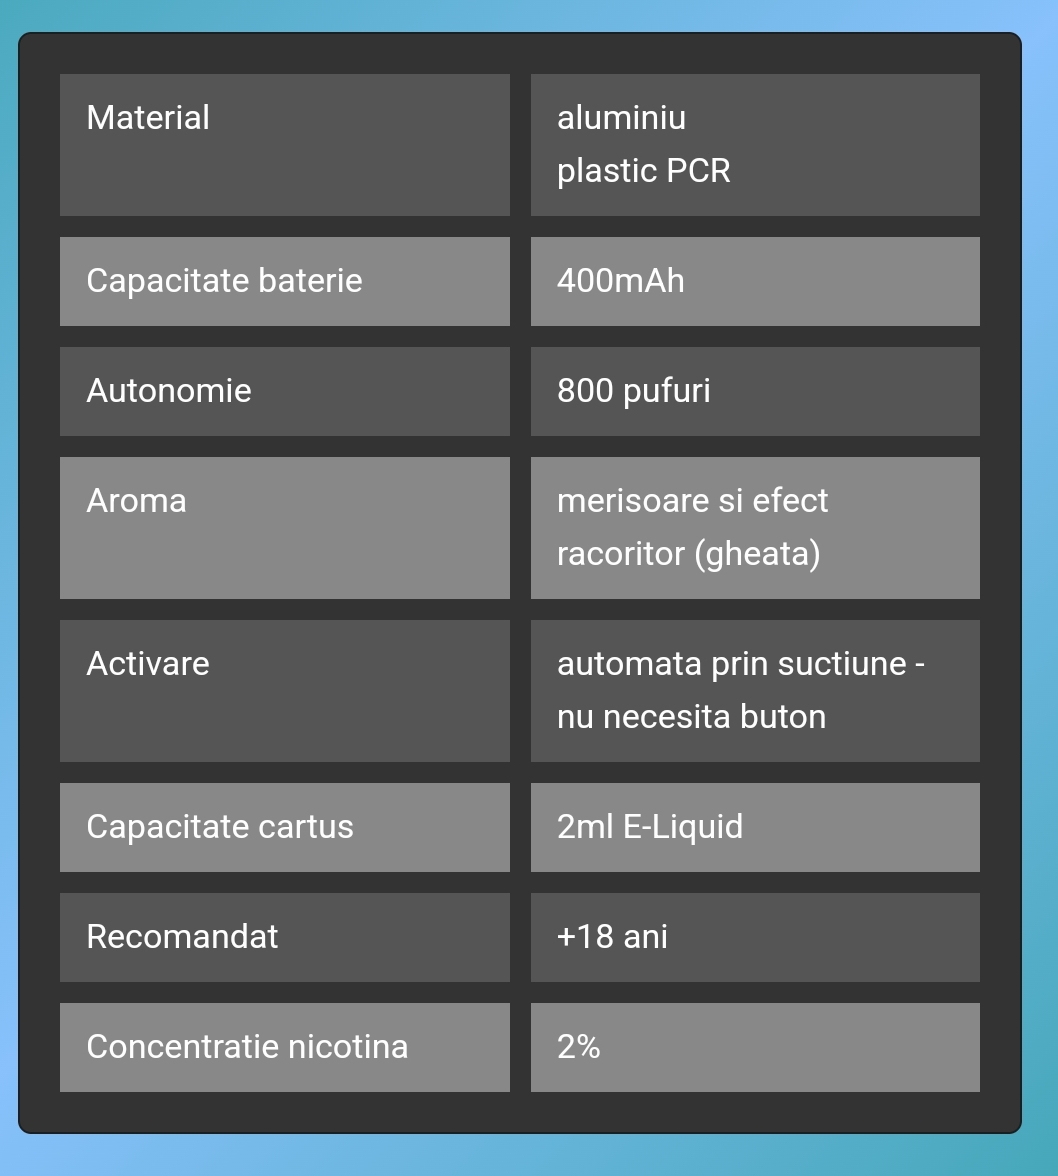Select the 800 pufuri value
The image size is (1058, 1176).
pyautogui.click(x=634, y=391)
